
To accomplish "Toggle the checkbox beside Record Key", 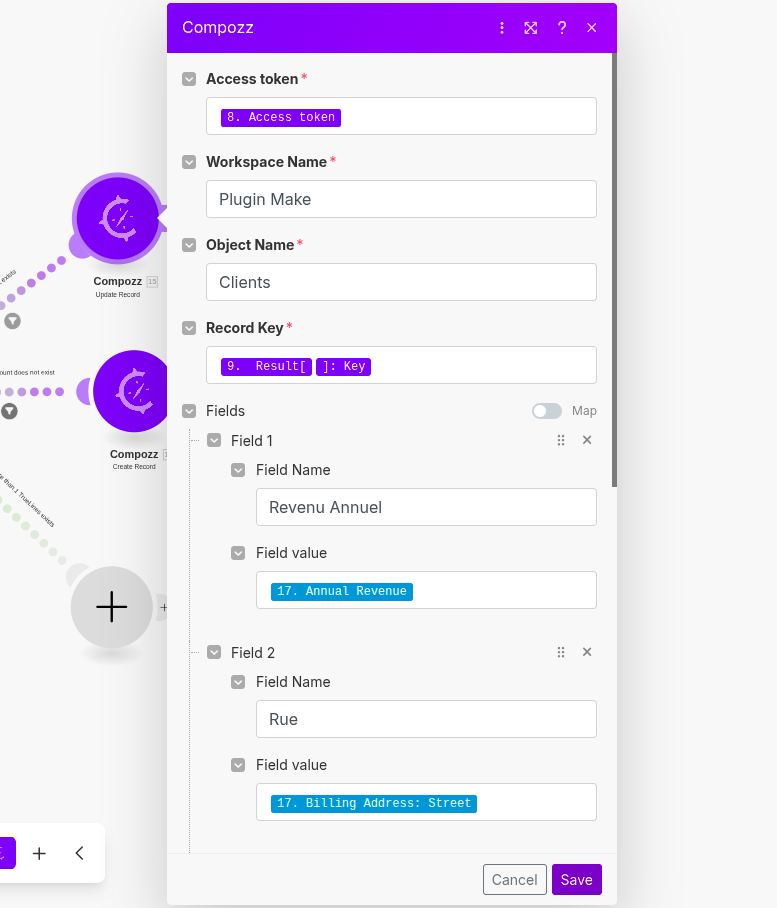I will pos(188,328).
